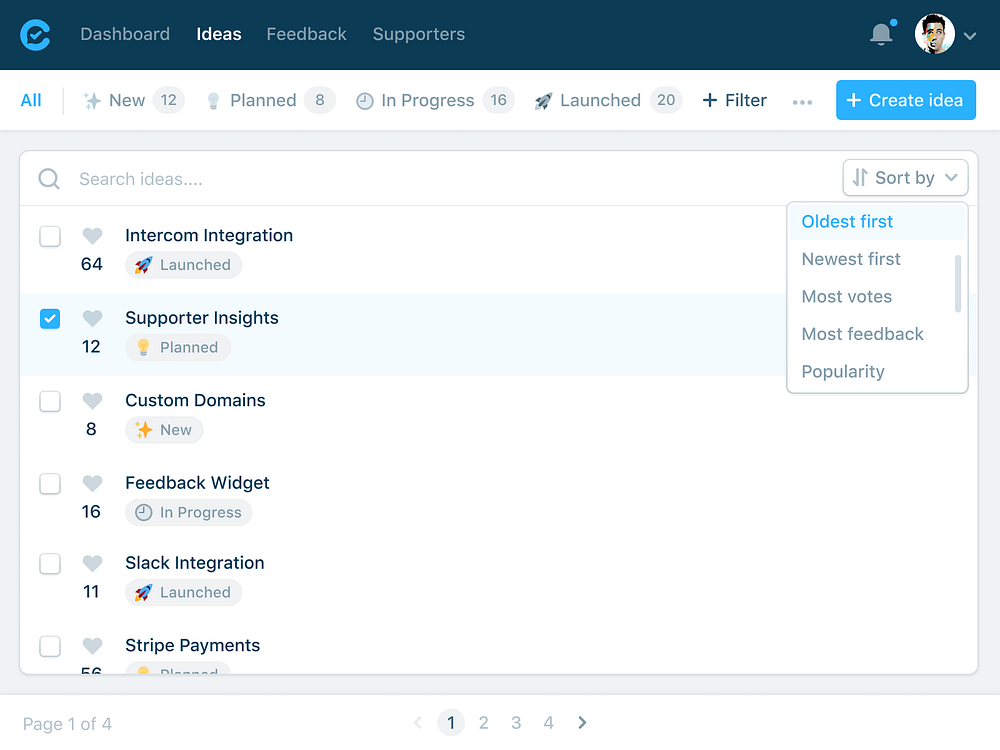
Task: Choose Most votes from the sort menu
Action: pos(847,296)
